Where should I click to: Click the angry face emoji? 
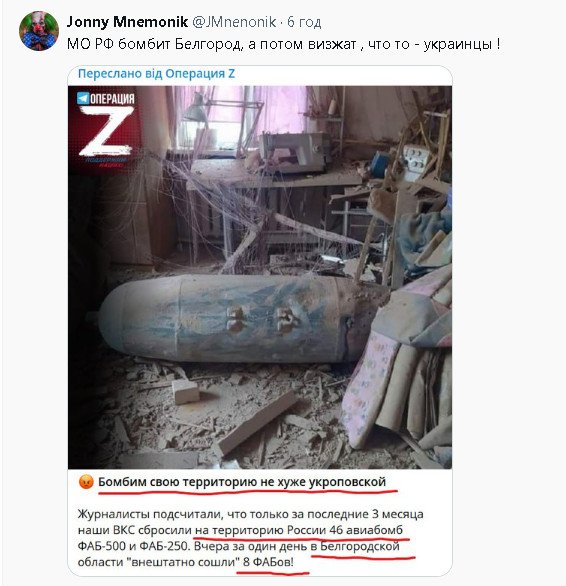(86, 482)
